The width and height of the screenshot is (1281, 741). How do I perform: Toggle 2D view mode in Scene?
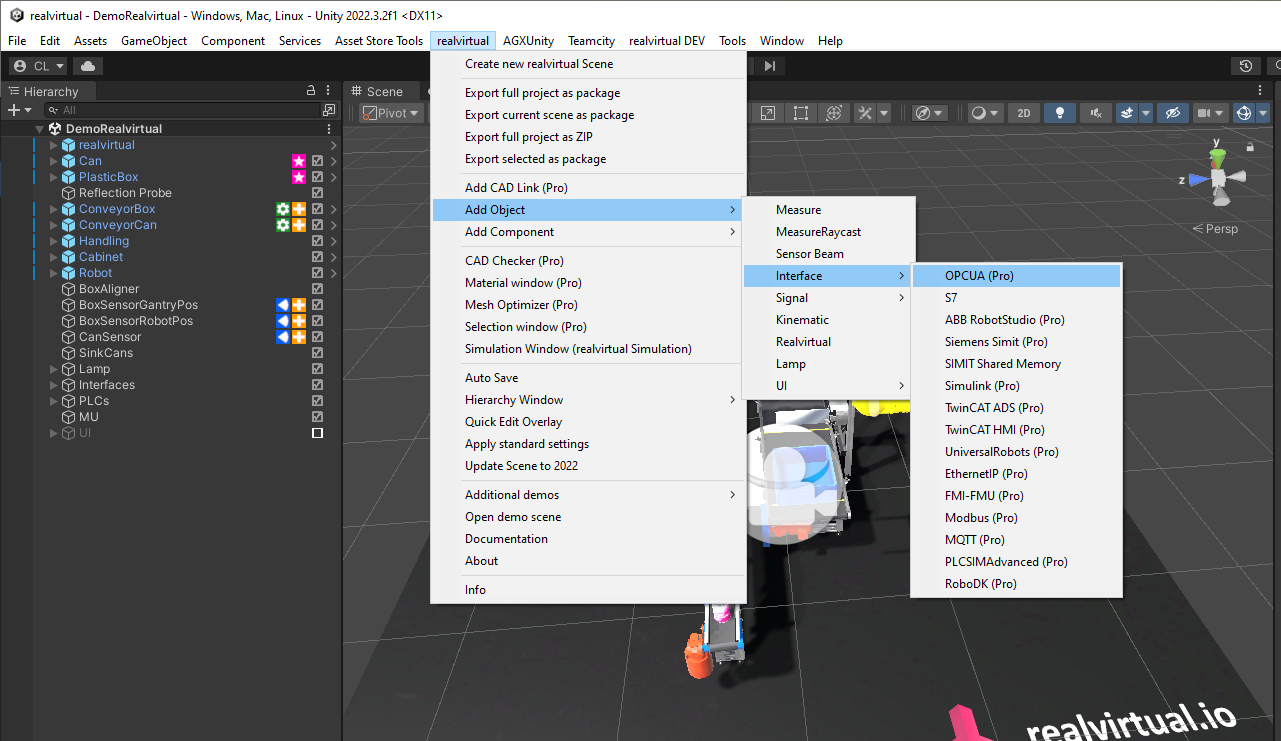coord(1023,113)
